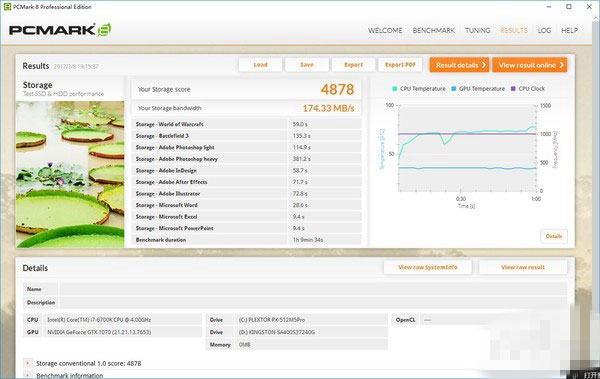Open the Log tab
This screenshot has width=600, height=379.
(x=544, y=30)
